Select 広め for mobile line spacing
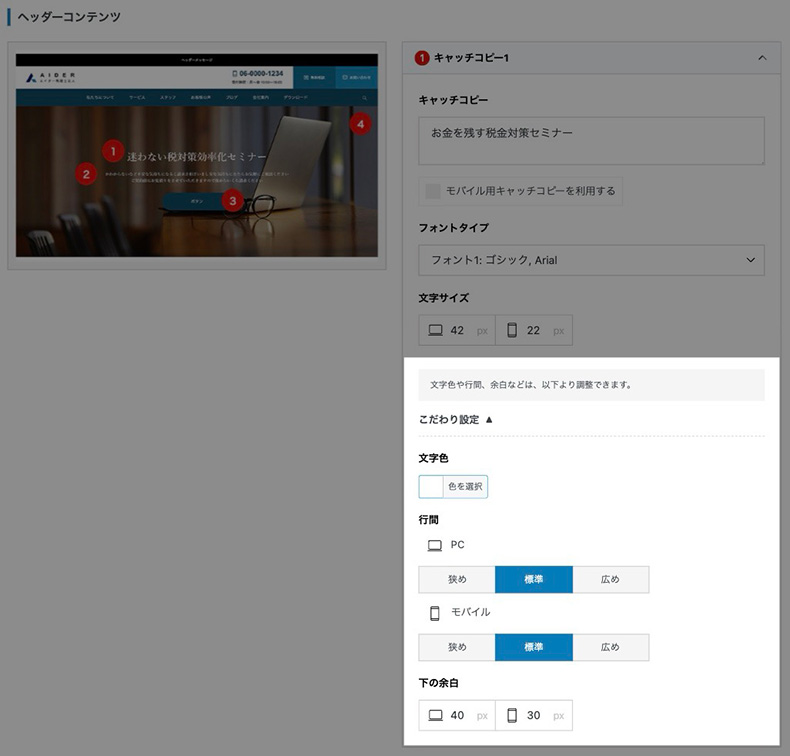790x756 pixels. click(x=610, y=647)
